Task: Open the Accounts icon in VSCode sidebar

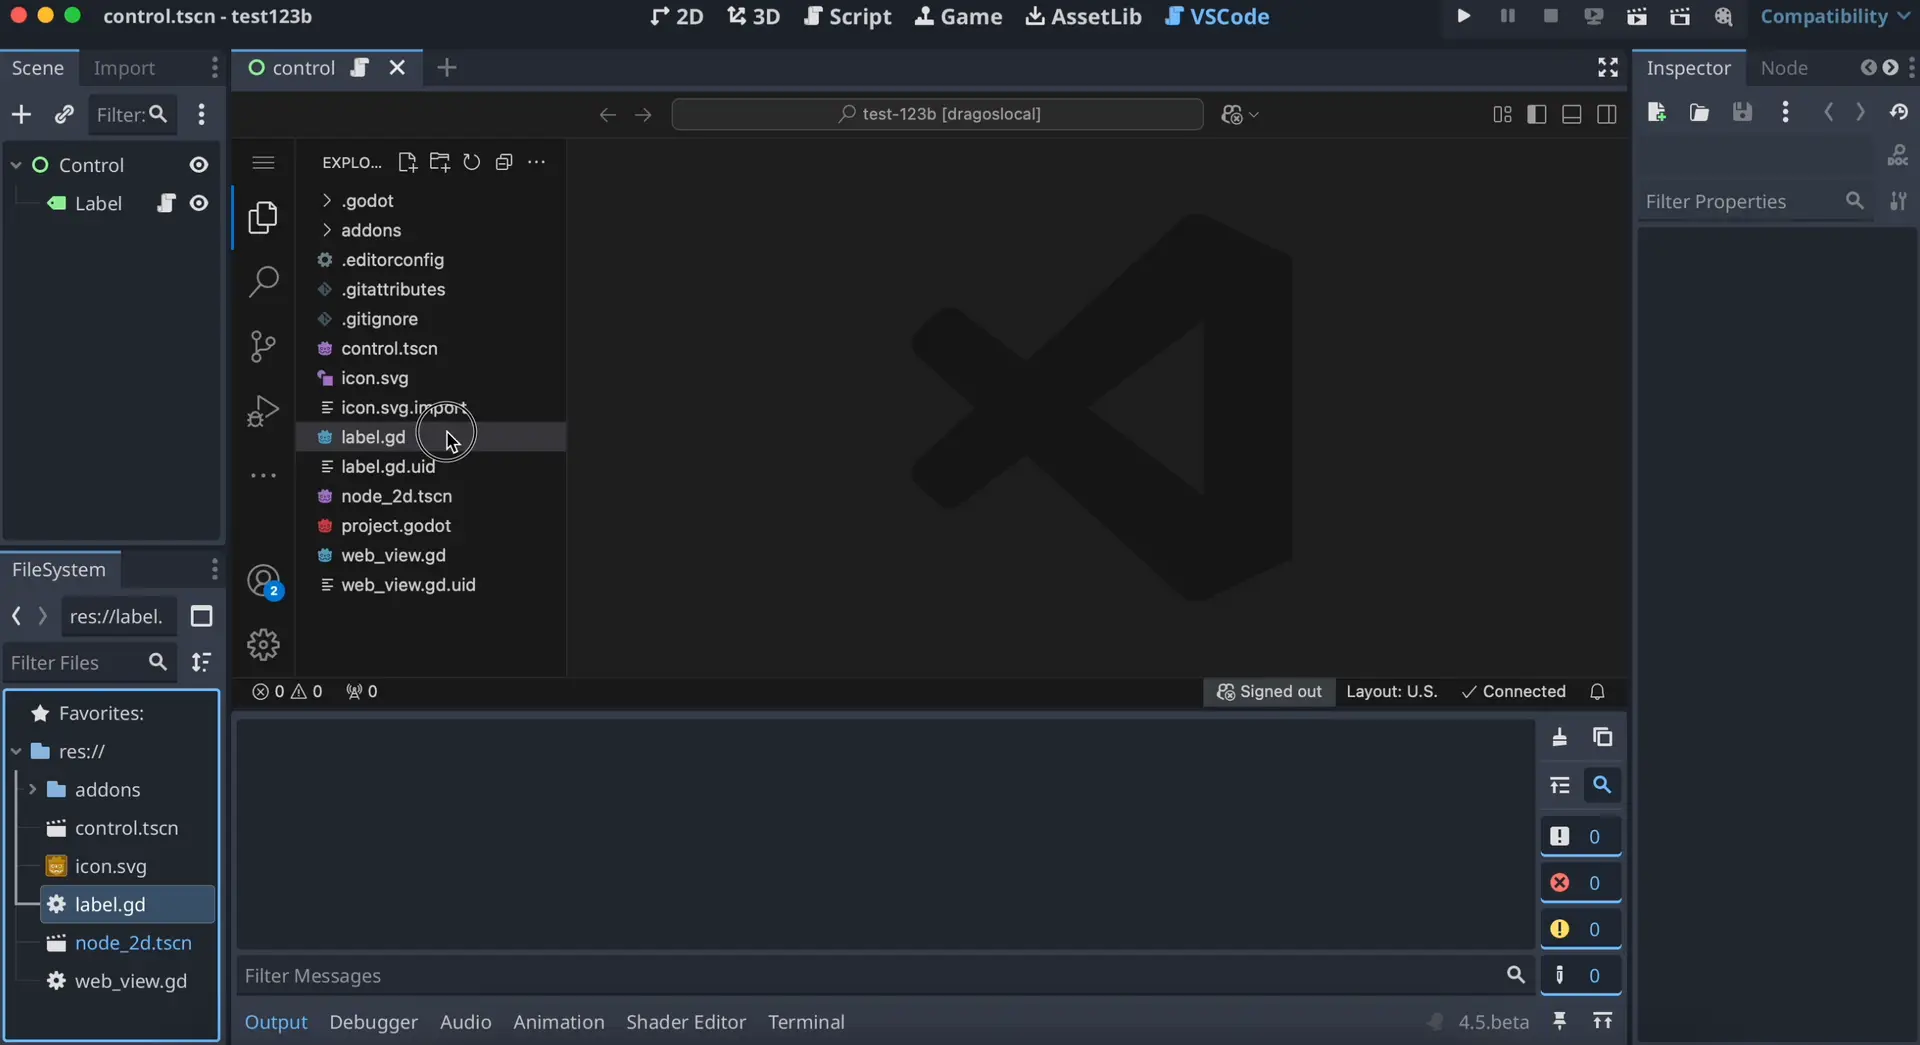Action: (263, 580)
